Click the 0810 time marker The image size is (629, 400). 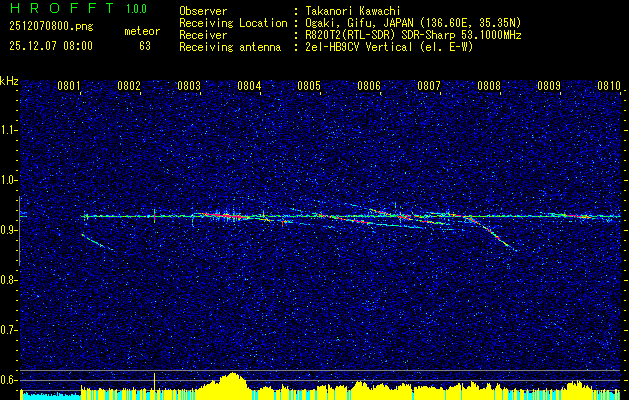tap(609, 86)
